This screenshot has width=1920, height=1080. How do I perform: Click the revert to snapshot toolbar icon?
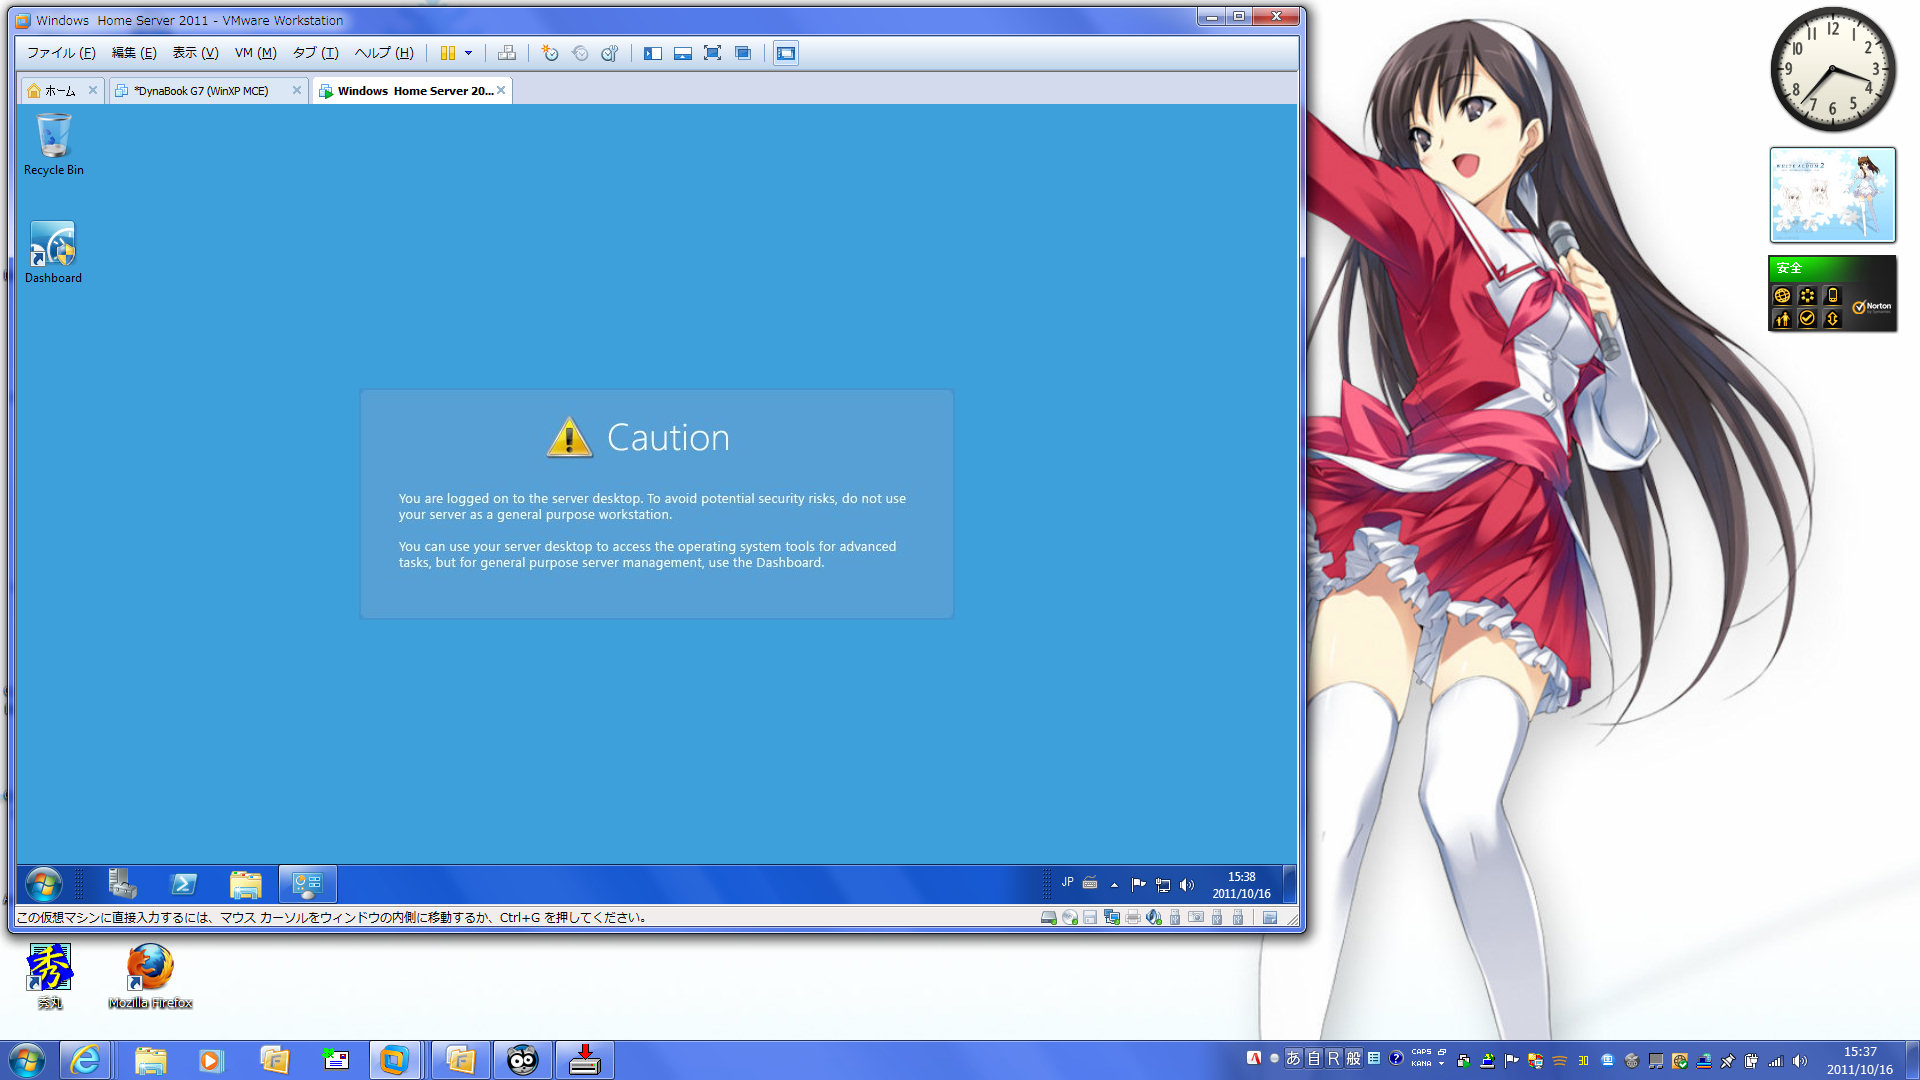pyautogui.click(x=580, y=53)
